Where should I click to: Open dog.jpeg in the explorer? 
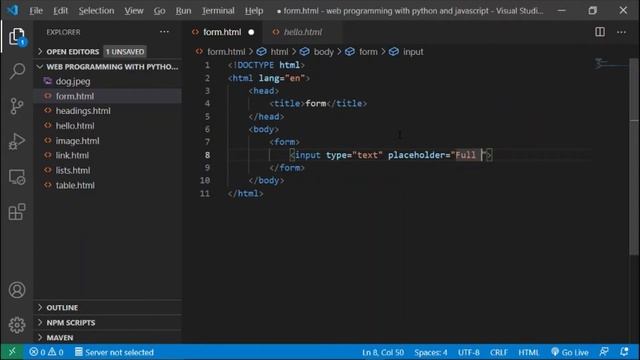tap(73, 81)
